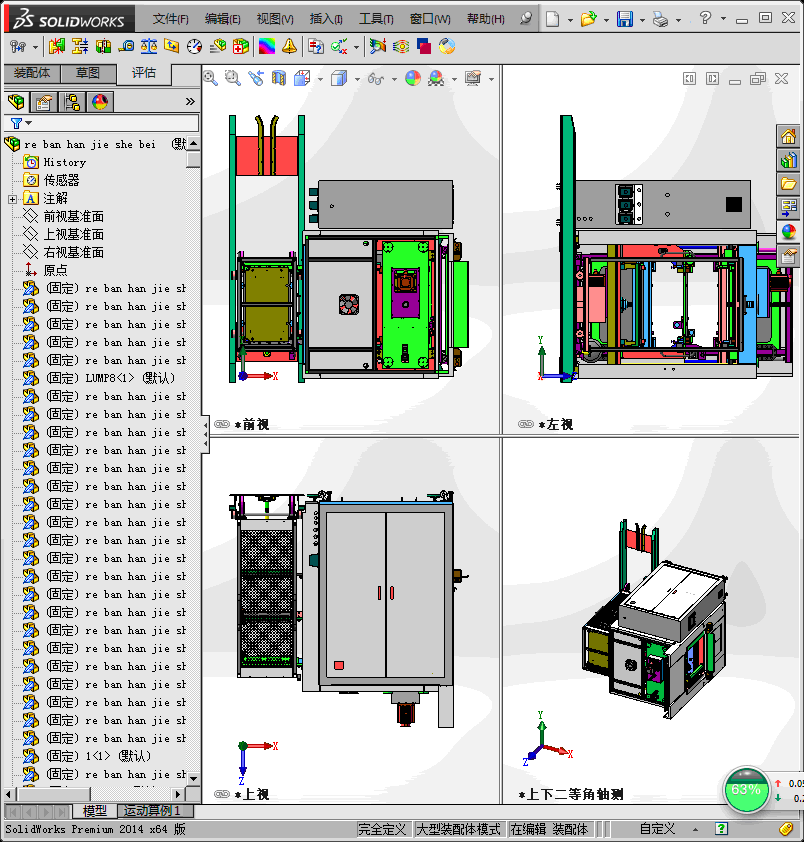This screenshot has width=804, height=842.
Task: Open View Orientation dropdown arrow
Action: click(321, 79)
